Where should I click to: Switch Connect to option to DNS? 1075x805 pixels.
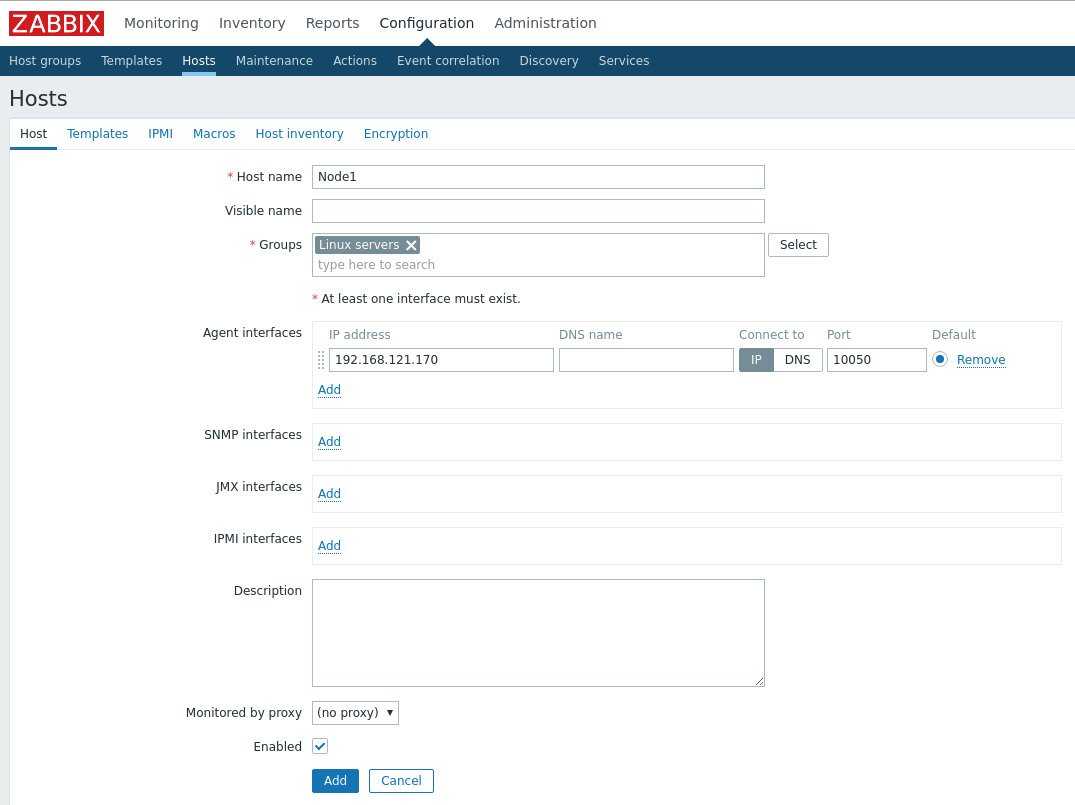click(x=797, y=360)
